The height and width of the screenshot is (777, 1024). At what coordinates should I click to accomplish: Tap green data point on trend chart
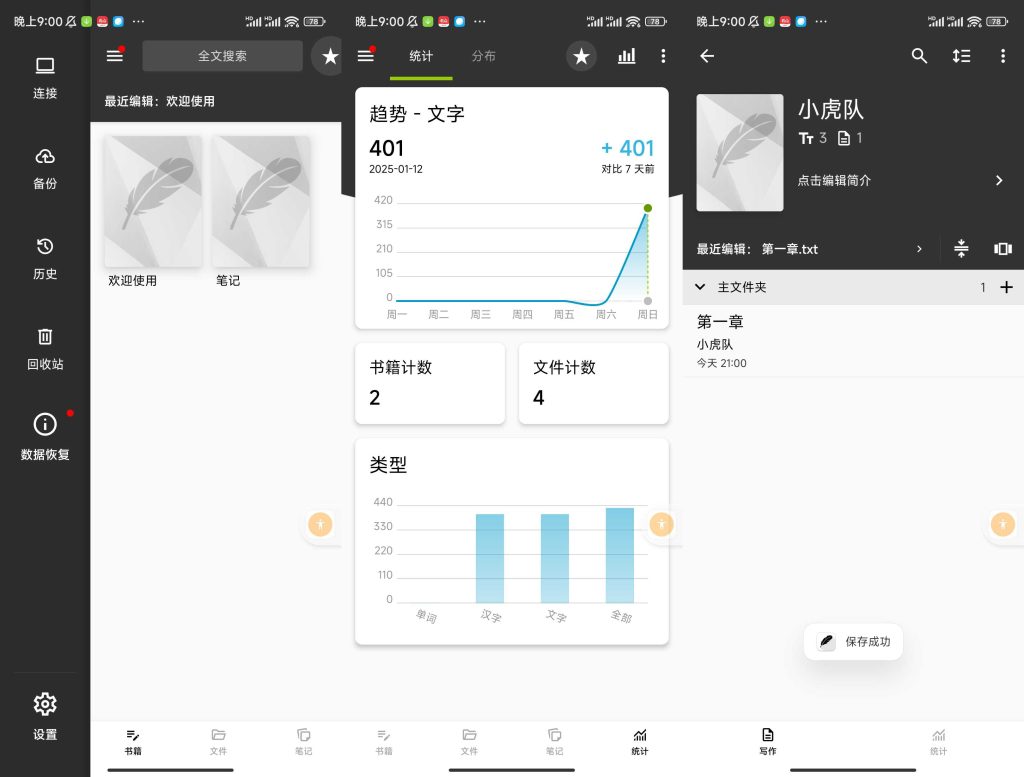point(648,208)
